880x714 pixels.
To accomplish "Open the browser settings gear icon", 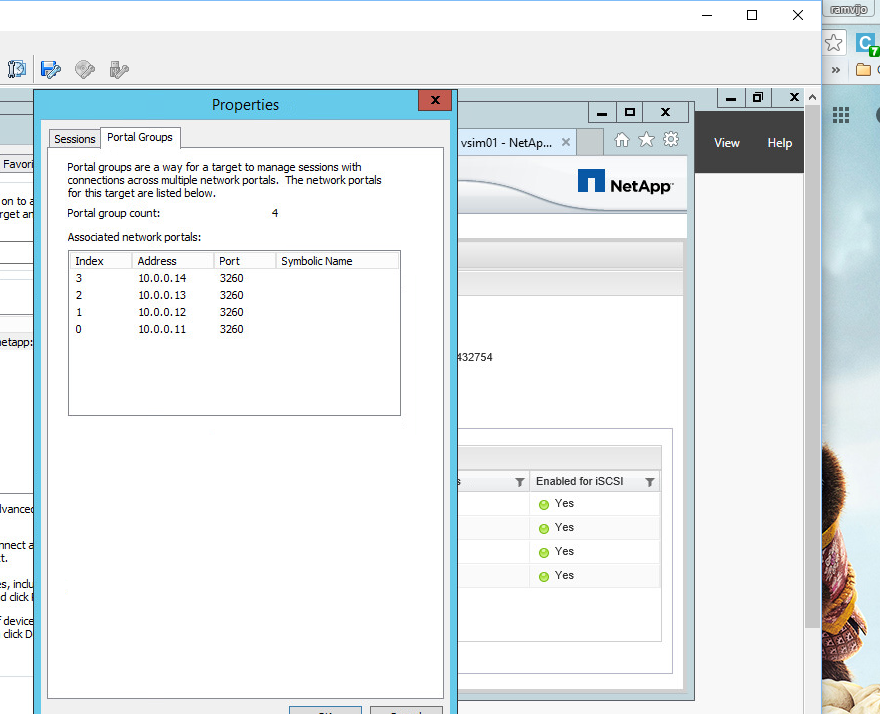I will 670,141.
